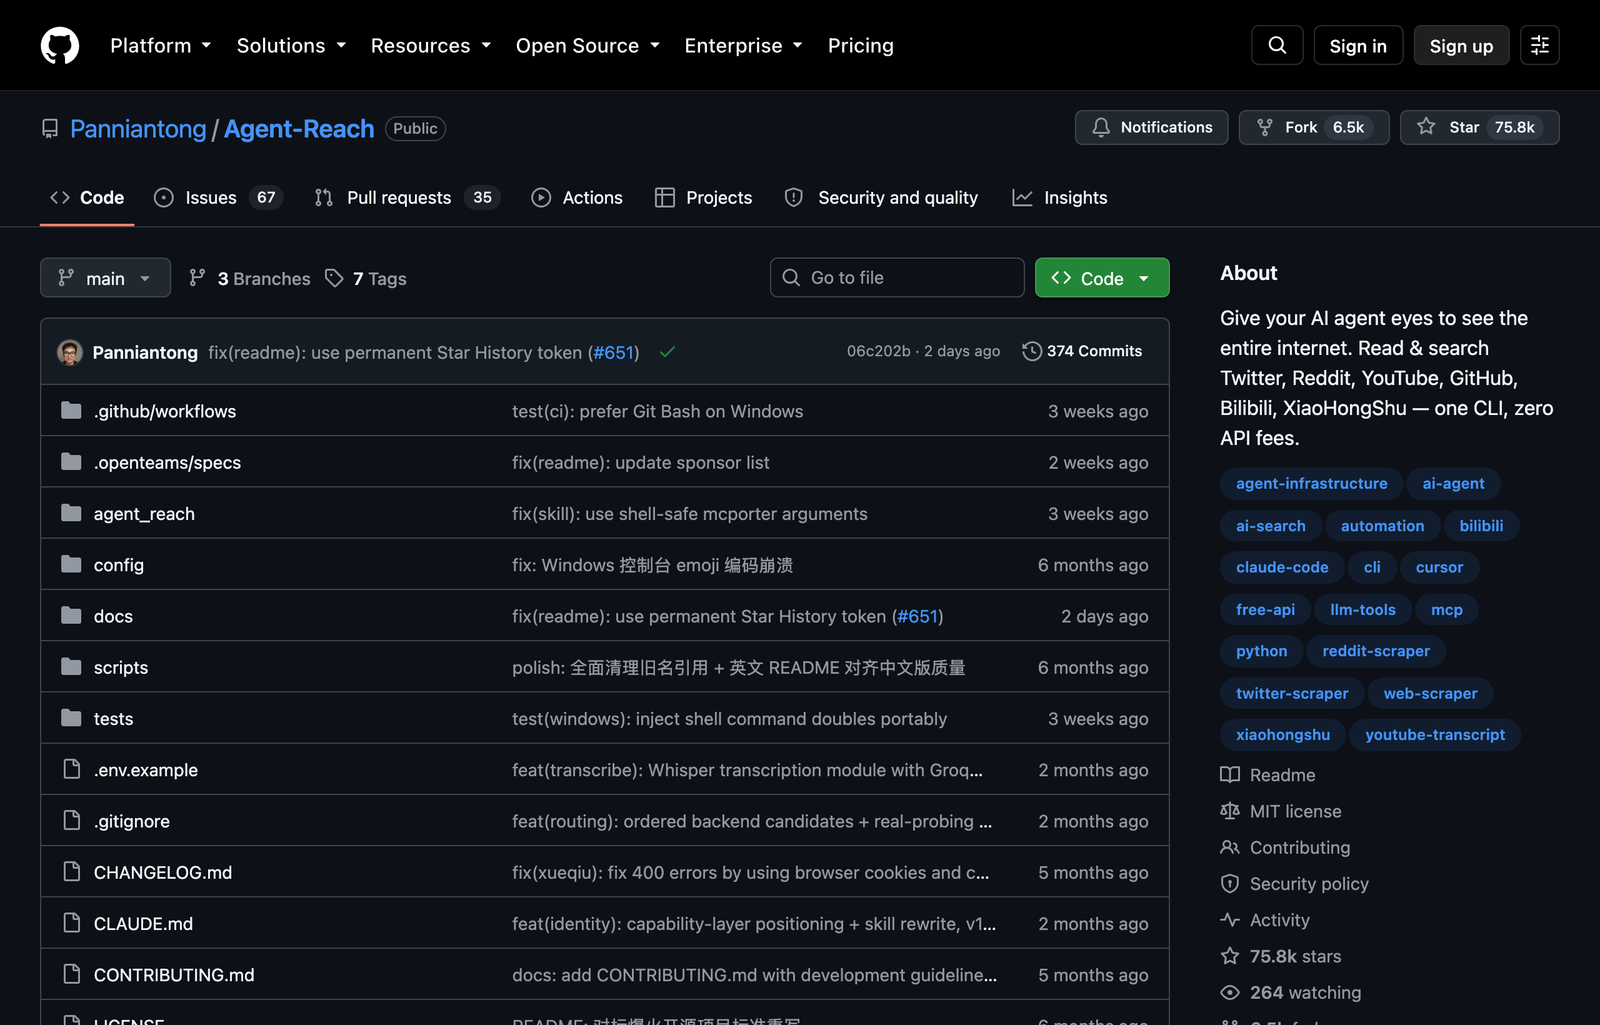Open the Projects tab
Image resolution: width=1600 pixels, height=1025 pixels.
[x=703, y=198]
